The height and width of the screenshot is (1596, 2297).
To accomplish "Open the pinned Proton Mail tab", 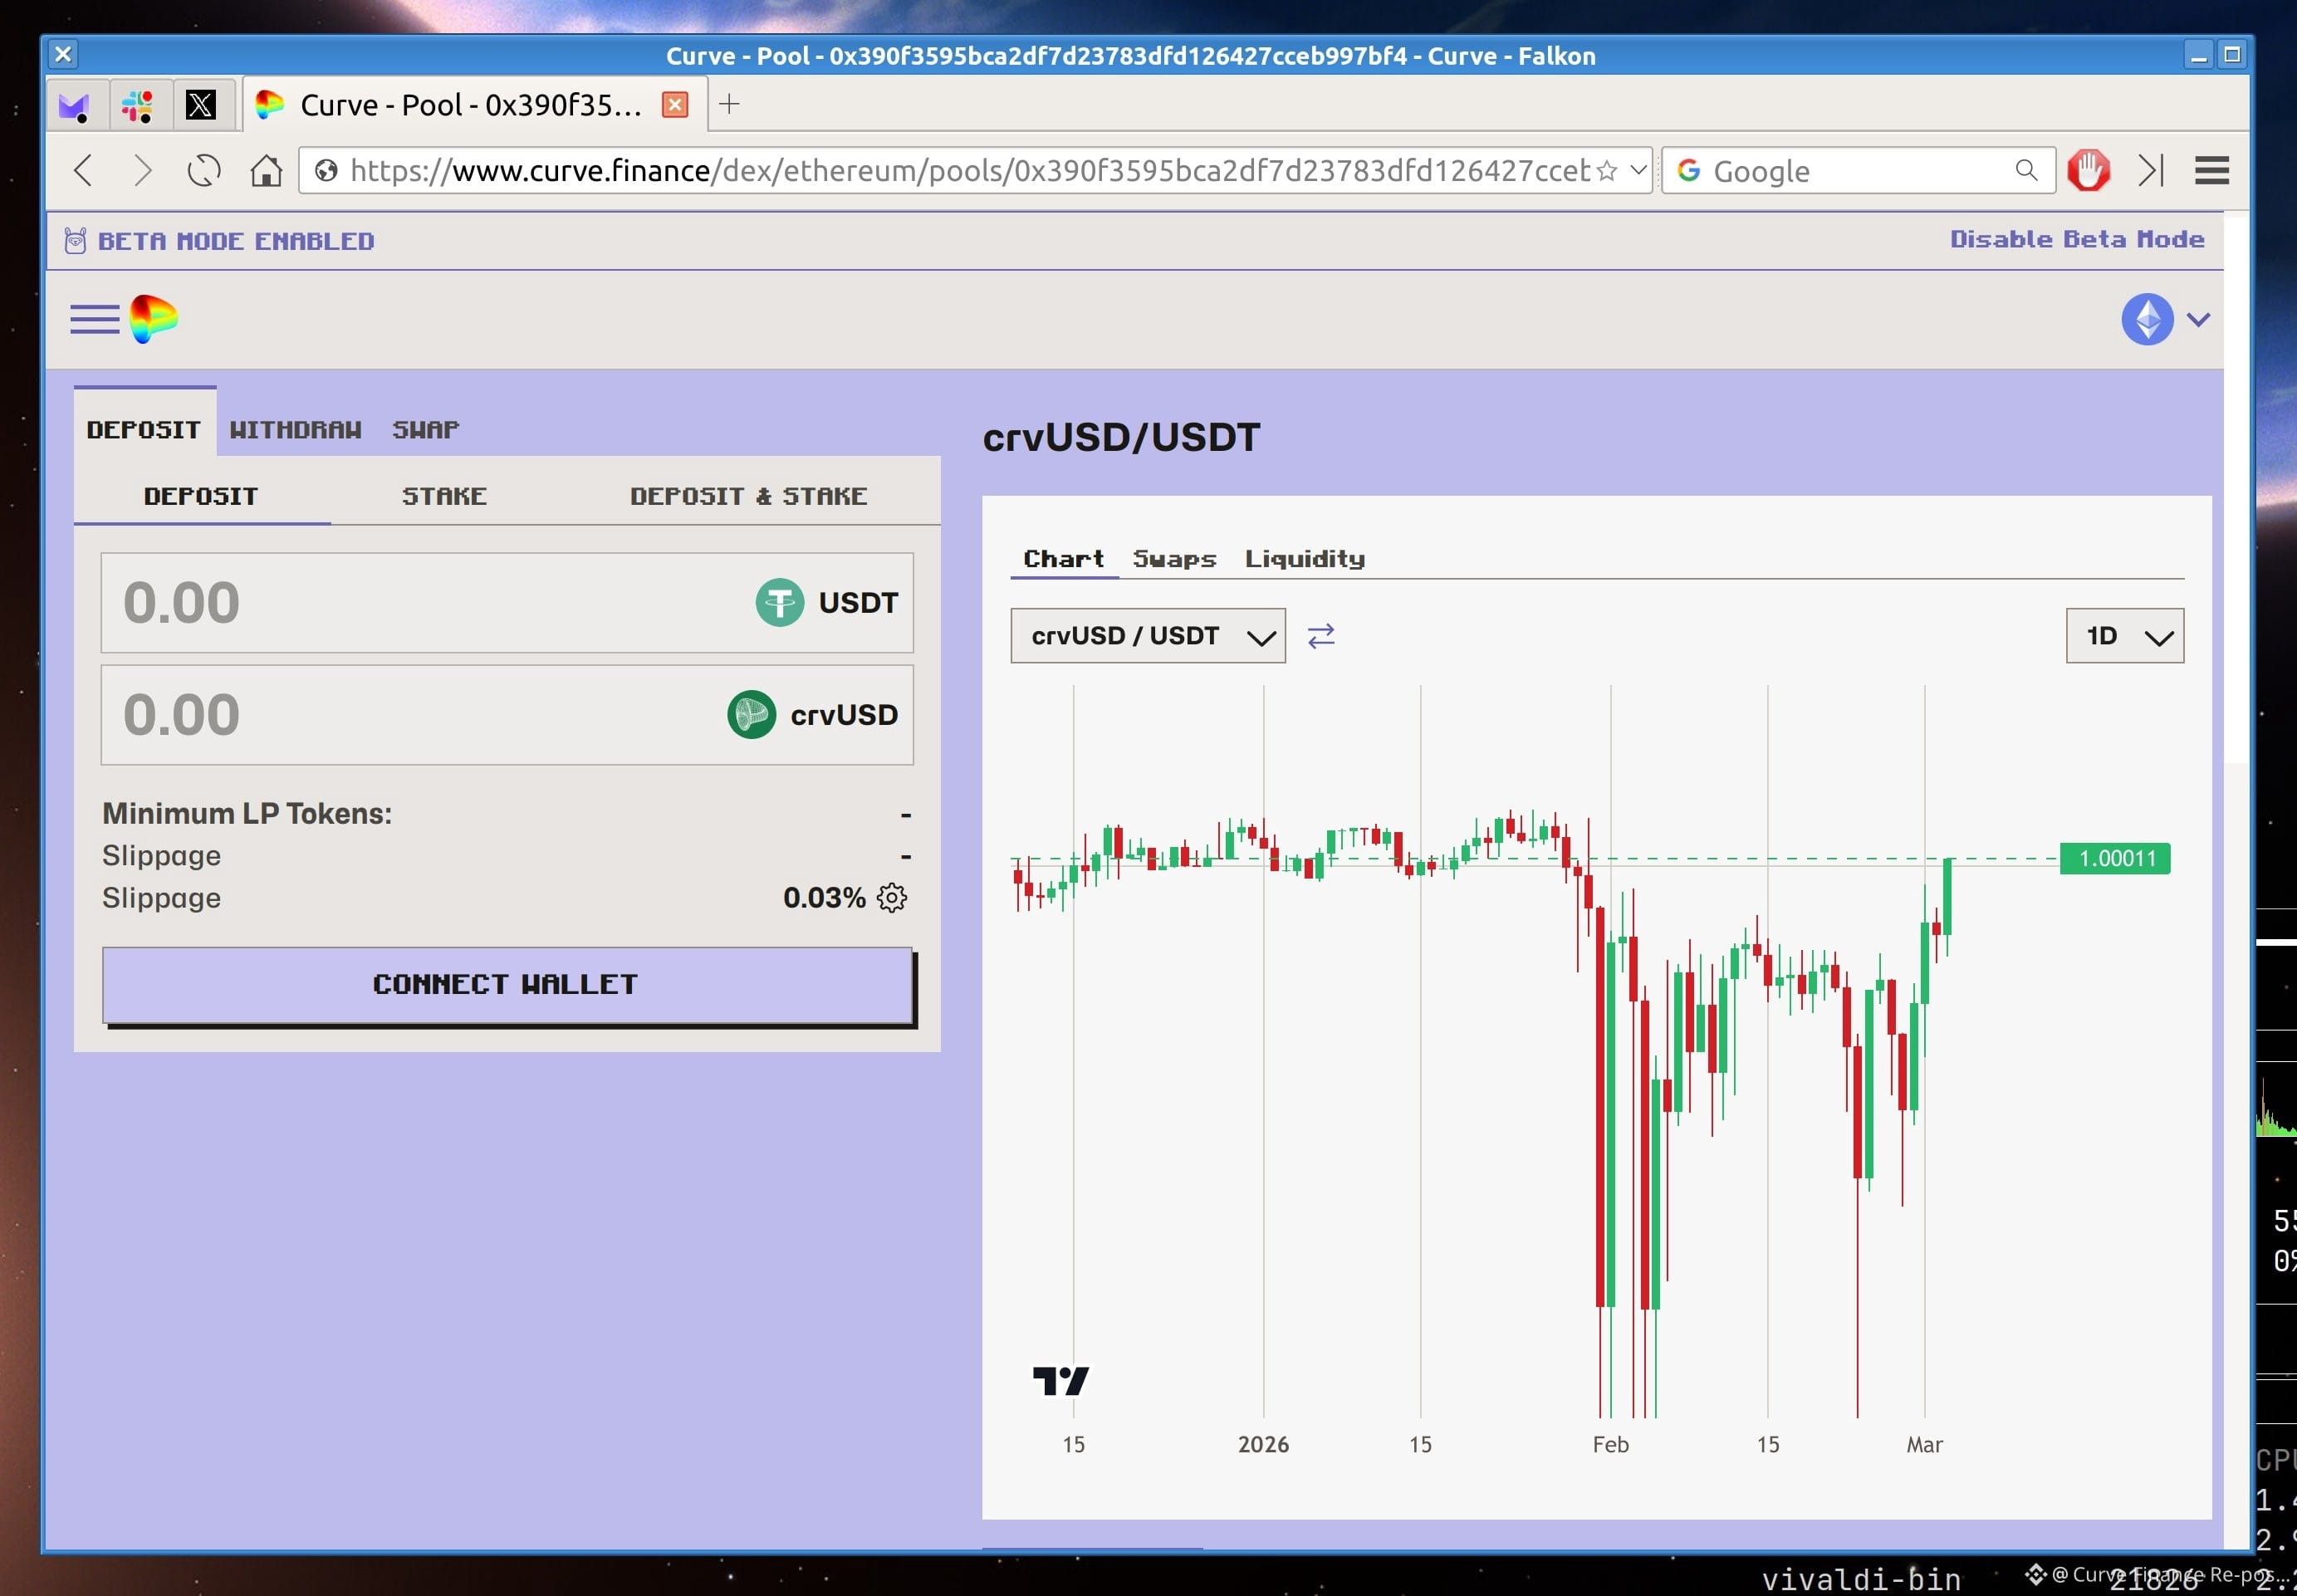I will [75, 105].
